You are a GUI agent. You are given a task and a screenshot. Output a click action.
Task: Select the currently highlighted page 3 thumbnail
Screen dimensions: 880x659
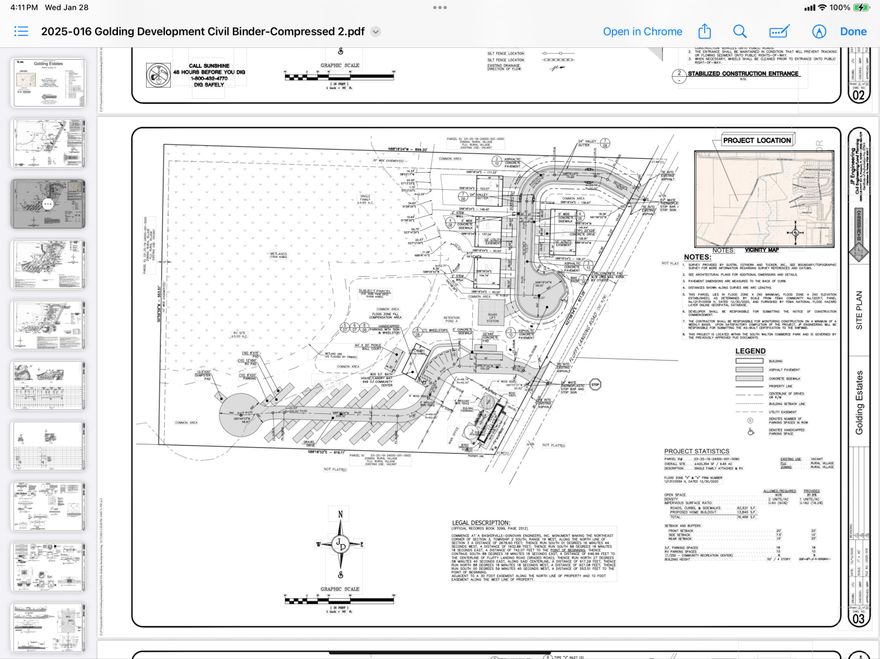tap(47, 203)
